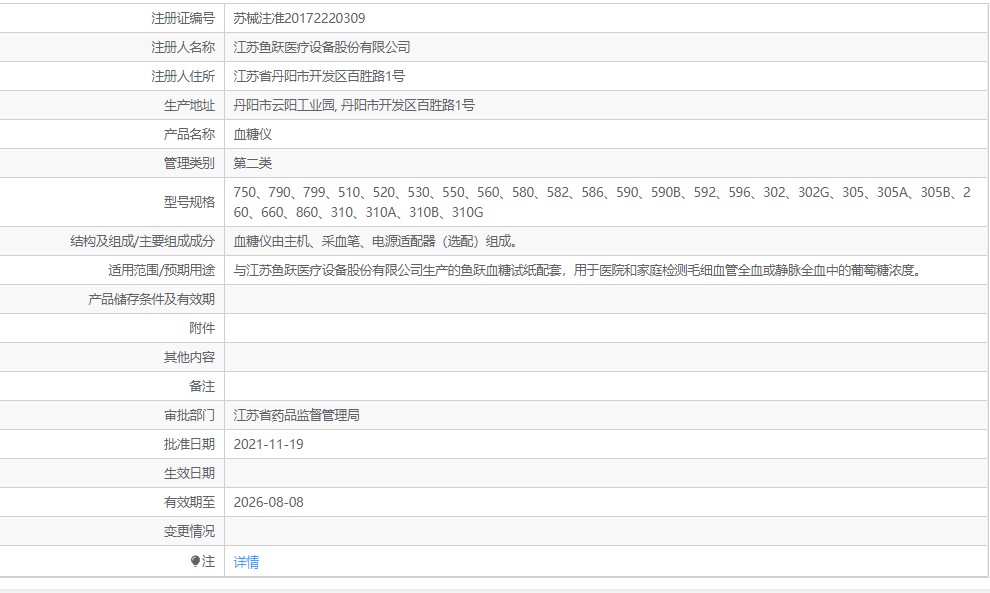
Task: Click the 备注 label
Action: pos(202,386)
